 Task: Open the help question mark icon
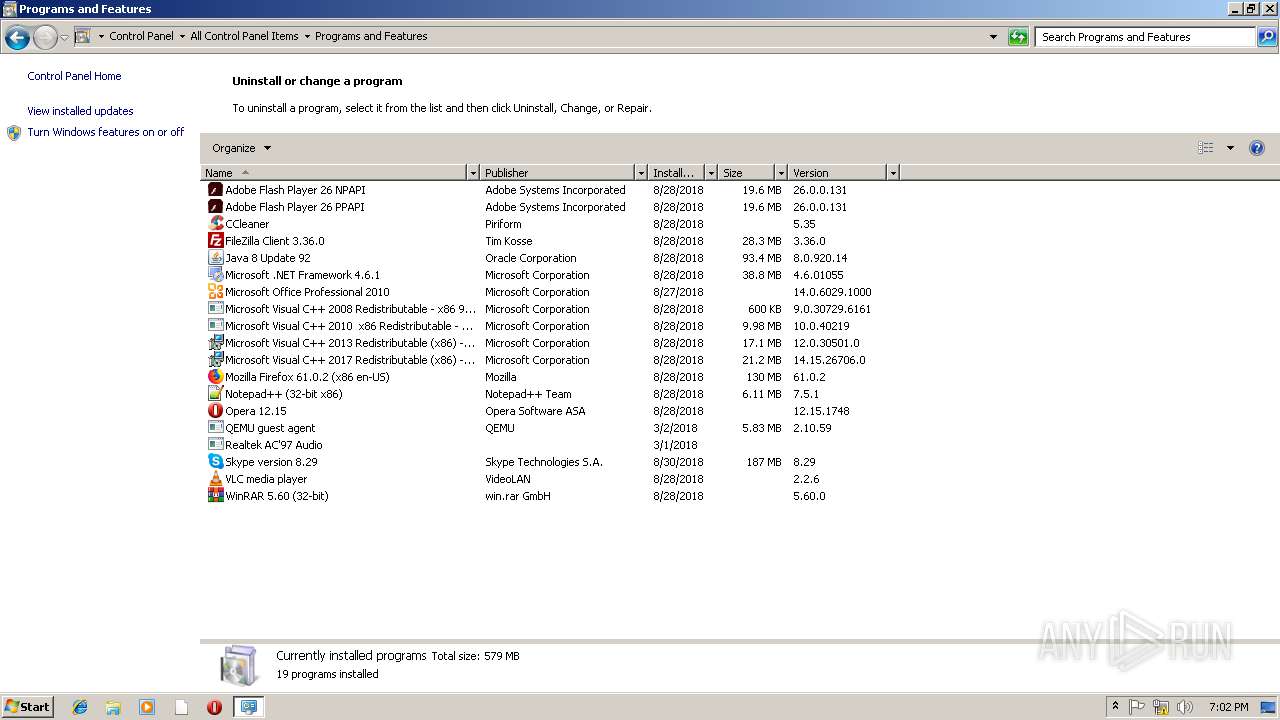coord(1257,148)
